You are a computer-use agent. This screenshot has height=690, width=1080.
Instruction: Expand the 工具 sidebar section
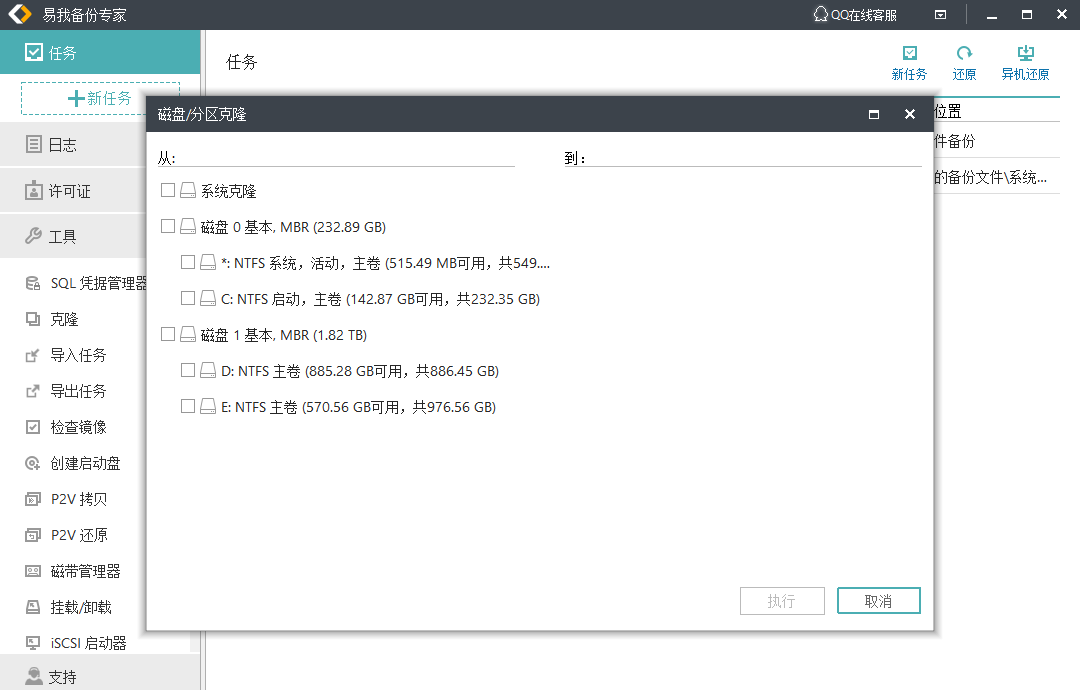62,237
